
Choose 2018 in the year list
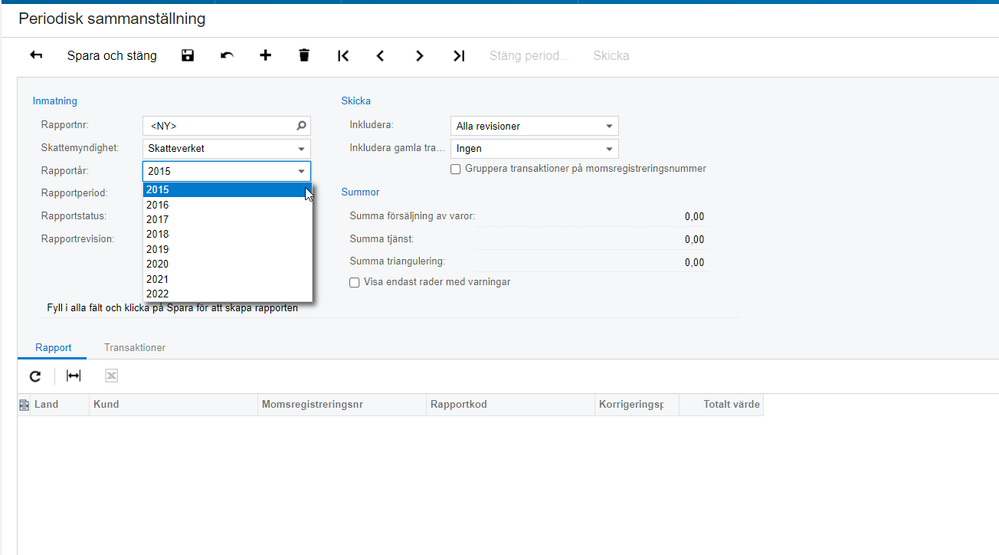click(227, 234)
